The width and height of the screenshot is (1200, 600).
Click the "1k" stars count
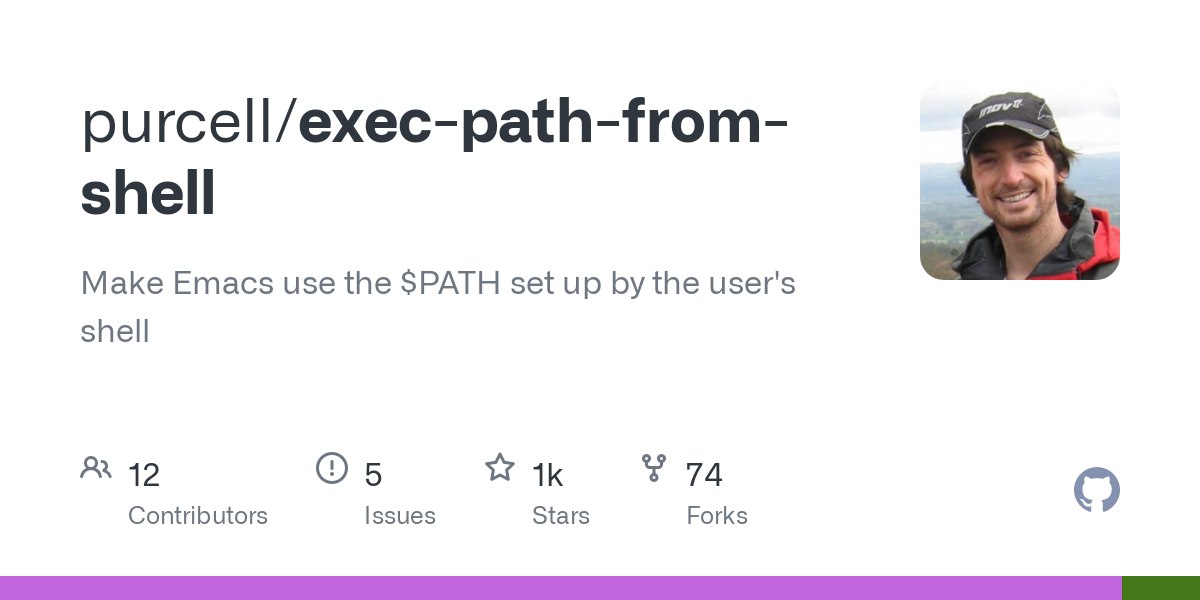coord(548,475)
